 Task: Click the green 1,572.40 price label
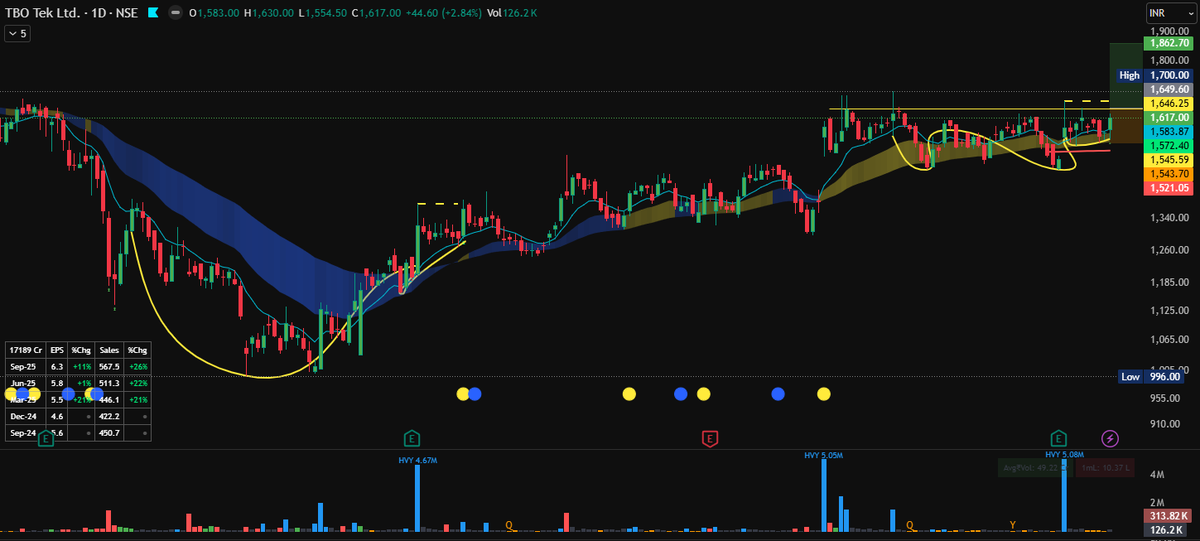(1168, 145)
